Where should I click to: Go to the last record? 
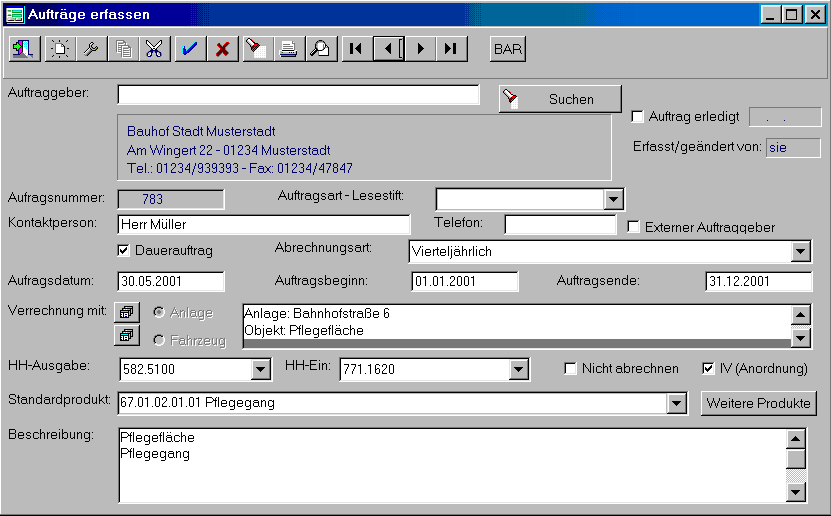[451, 49]
